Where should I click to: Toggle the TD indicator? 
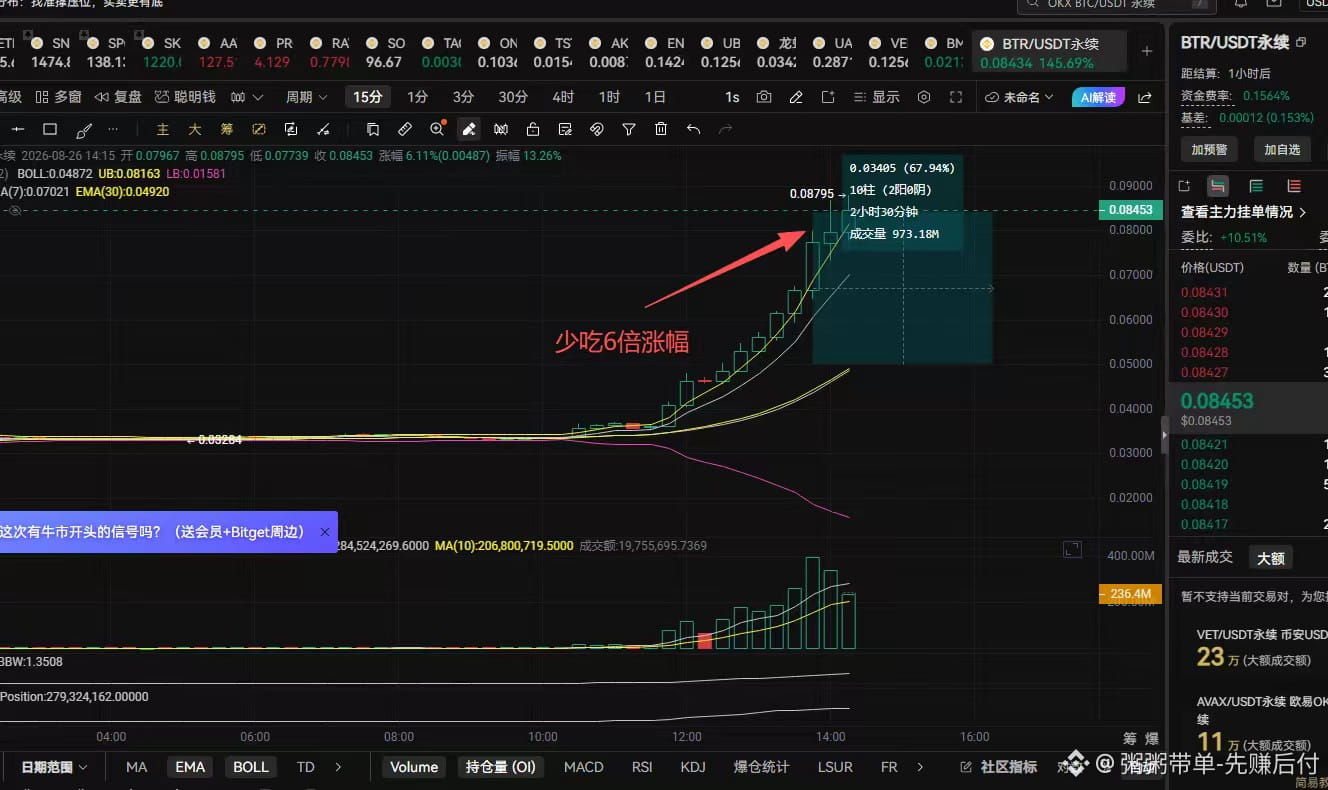click(x=306, y=767)
